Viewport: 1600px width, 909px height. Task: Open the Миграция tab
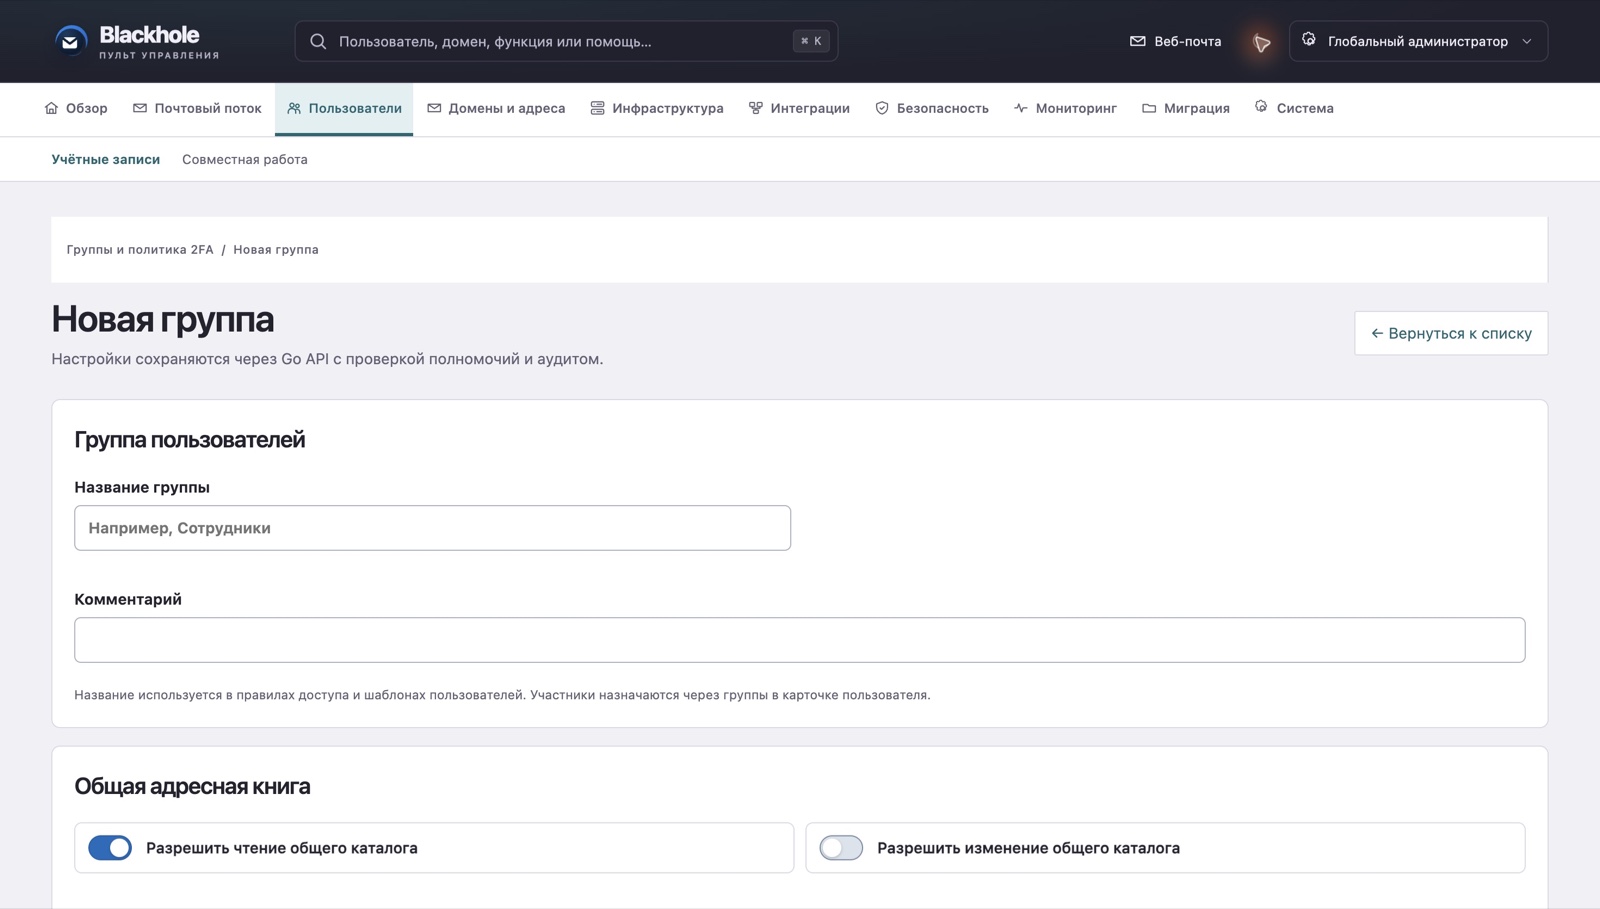pos(1185,108)
